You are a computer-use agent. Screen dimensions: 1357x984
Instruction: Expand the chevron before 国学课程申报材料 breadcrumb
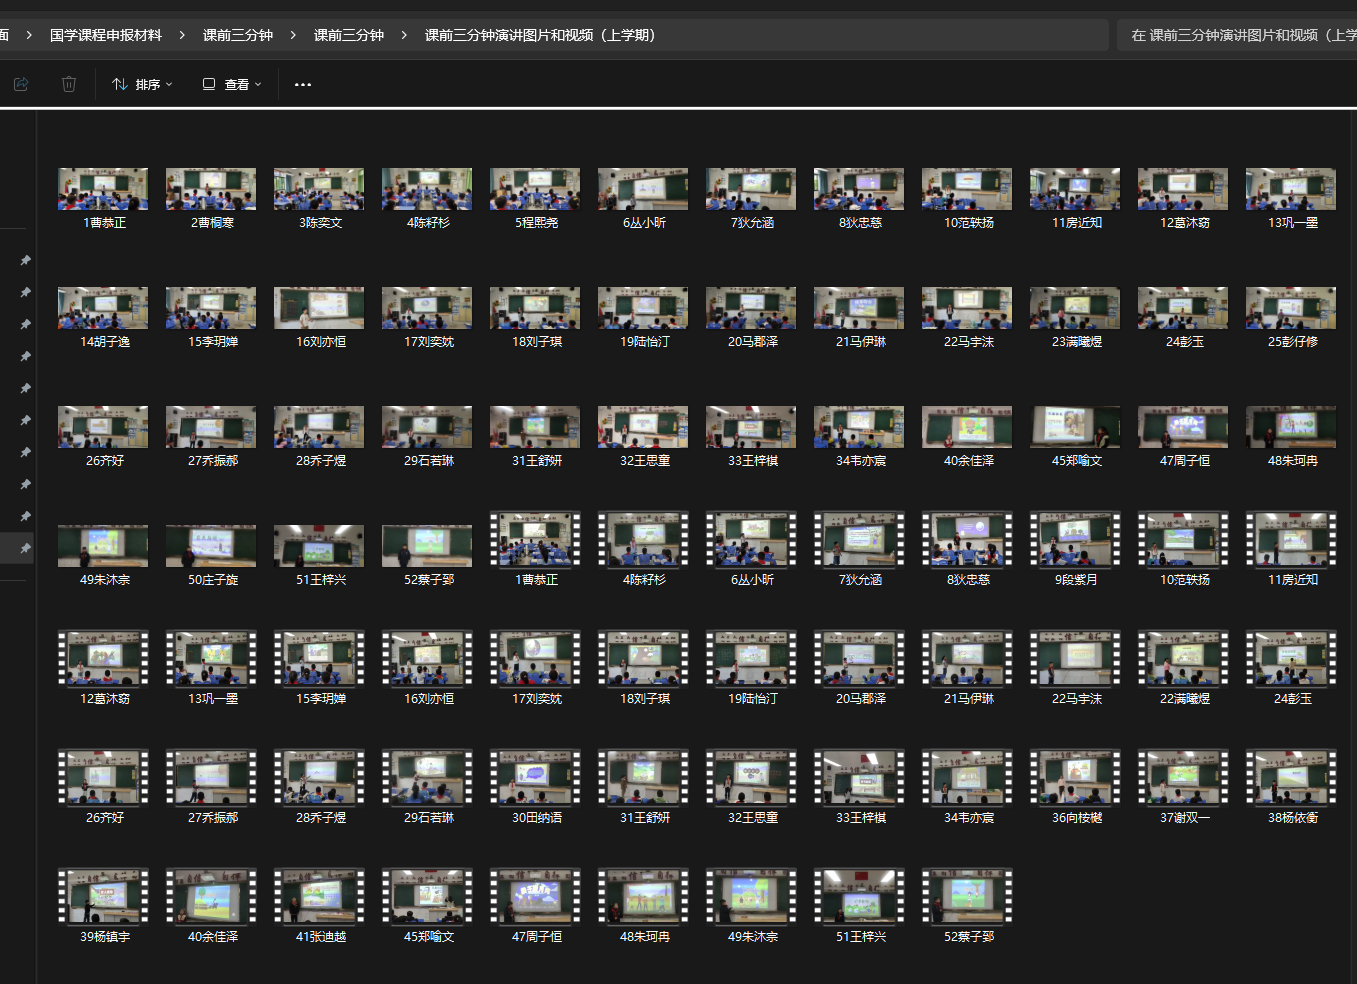(29, 35)
